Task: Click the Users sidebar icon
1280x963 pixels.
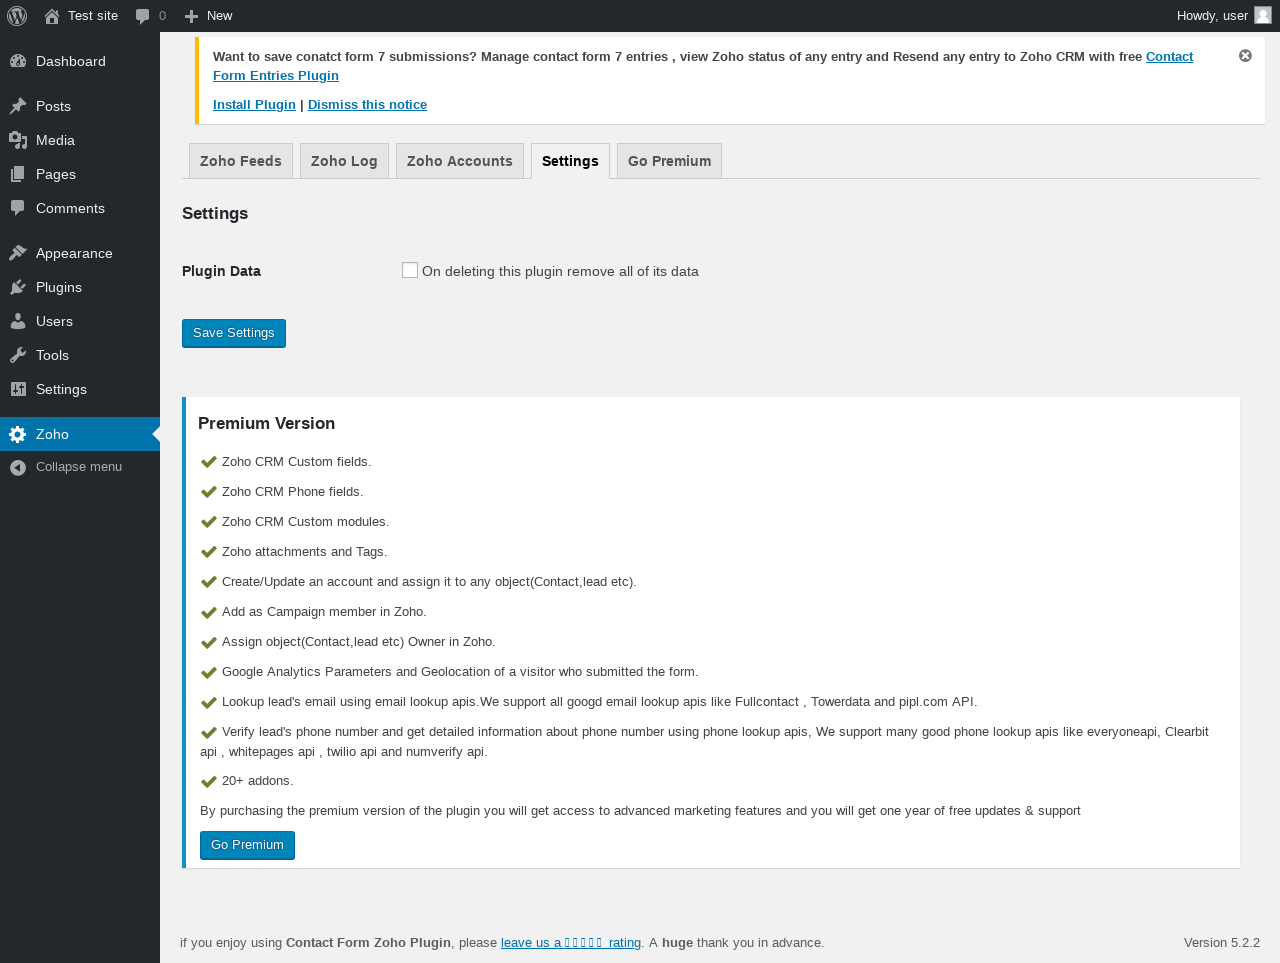Action: click(x=18, y=321)
